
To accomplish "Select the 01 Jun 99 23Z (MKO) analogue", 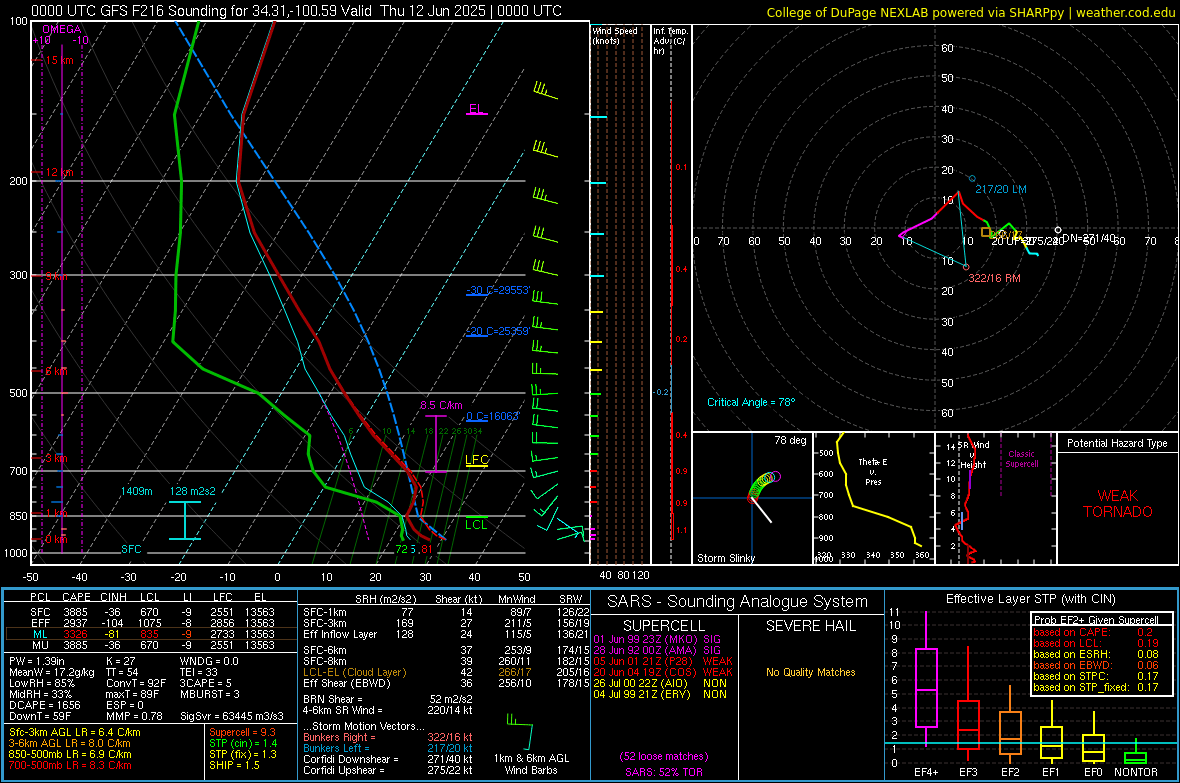I will pos(657,639).
